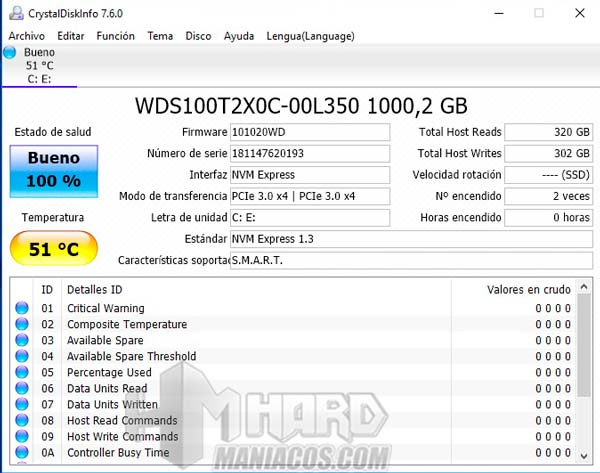Click the Valores en crudo column header
The width and height of the screenshot is (600, 473).
point(528,290)
